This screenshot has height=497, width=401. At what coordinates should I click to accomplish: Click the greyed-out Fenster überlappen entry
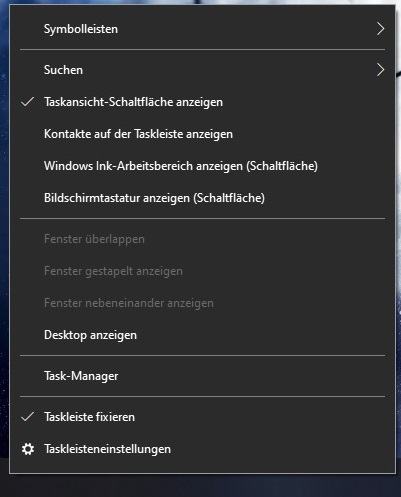coord(202,239)
